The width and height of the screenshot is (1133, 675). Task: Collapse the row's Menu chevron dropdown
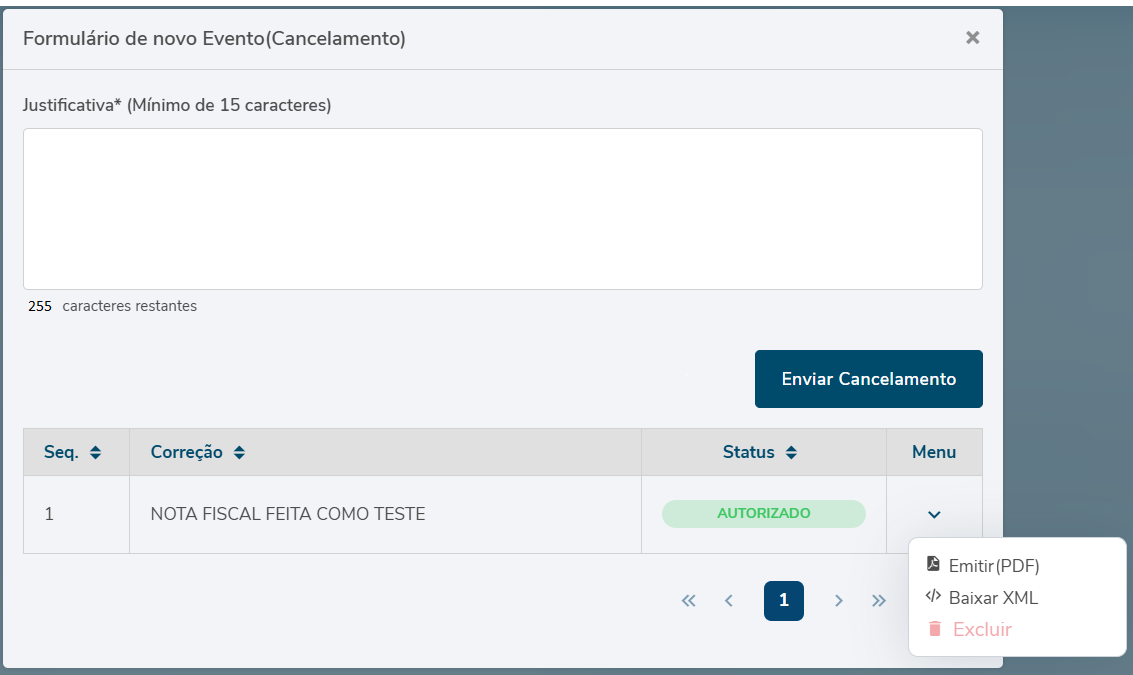point(934,515)
